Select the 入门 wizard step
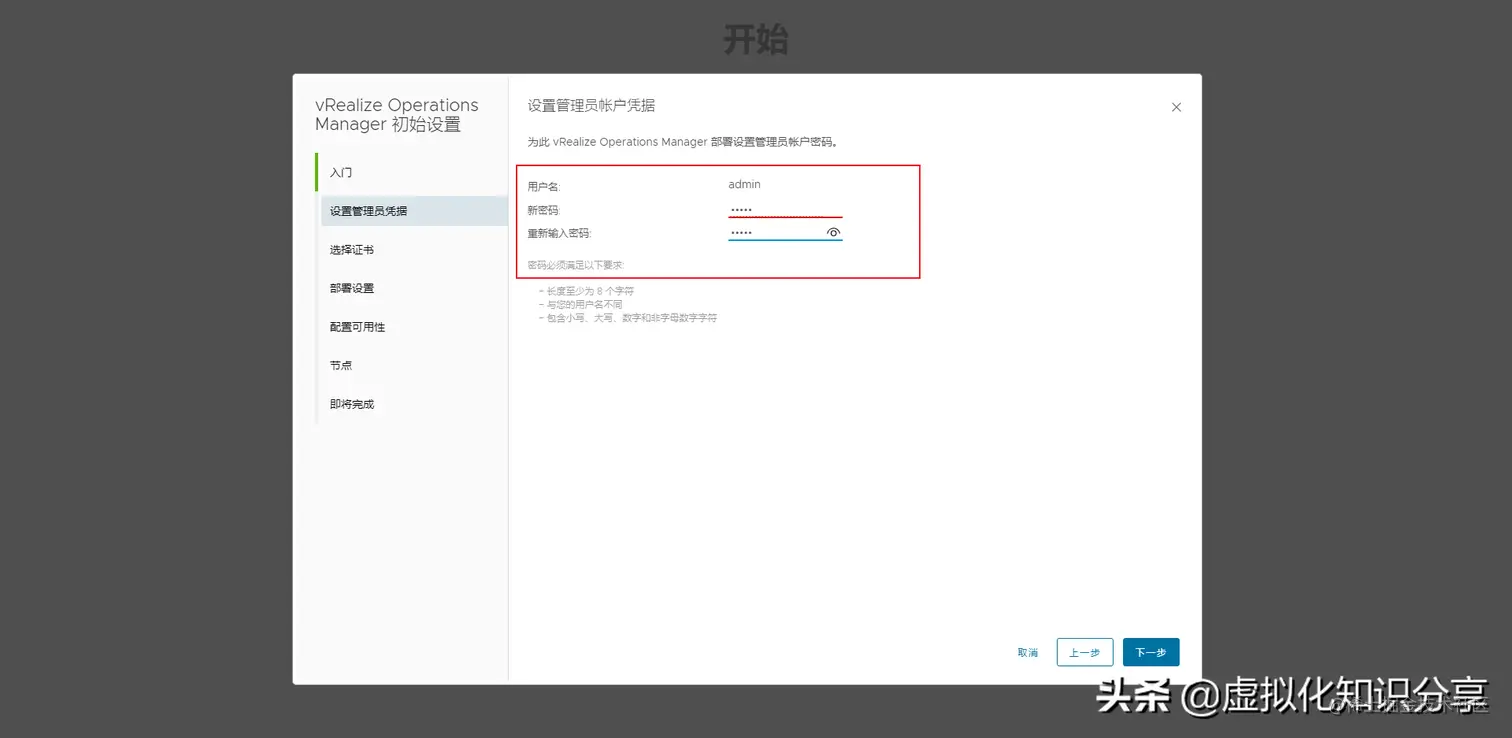The height and width of the screenshot is (738, 1512). 340,172
